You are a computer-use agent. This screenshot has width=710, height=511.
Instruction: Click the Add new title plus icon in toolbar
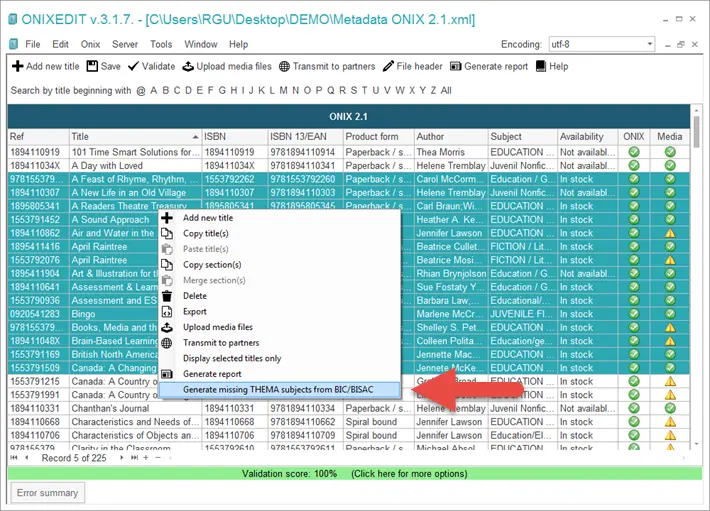(x=18, y=67)
